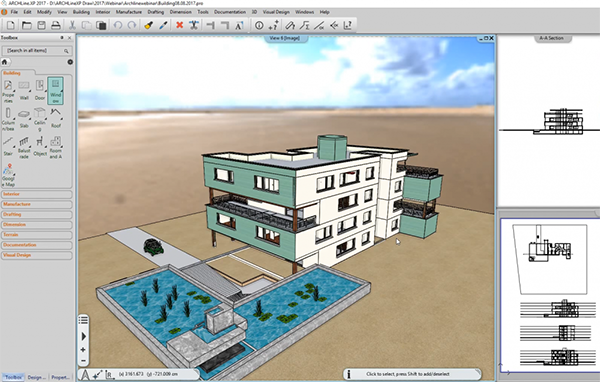The height and width of the screenshot is (382, 600).
Task: Click the Undo arrow icon
Action: pyautogui.click(x=117, y=25)
